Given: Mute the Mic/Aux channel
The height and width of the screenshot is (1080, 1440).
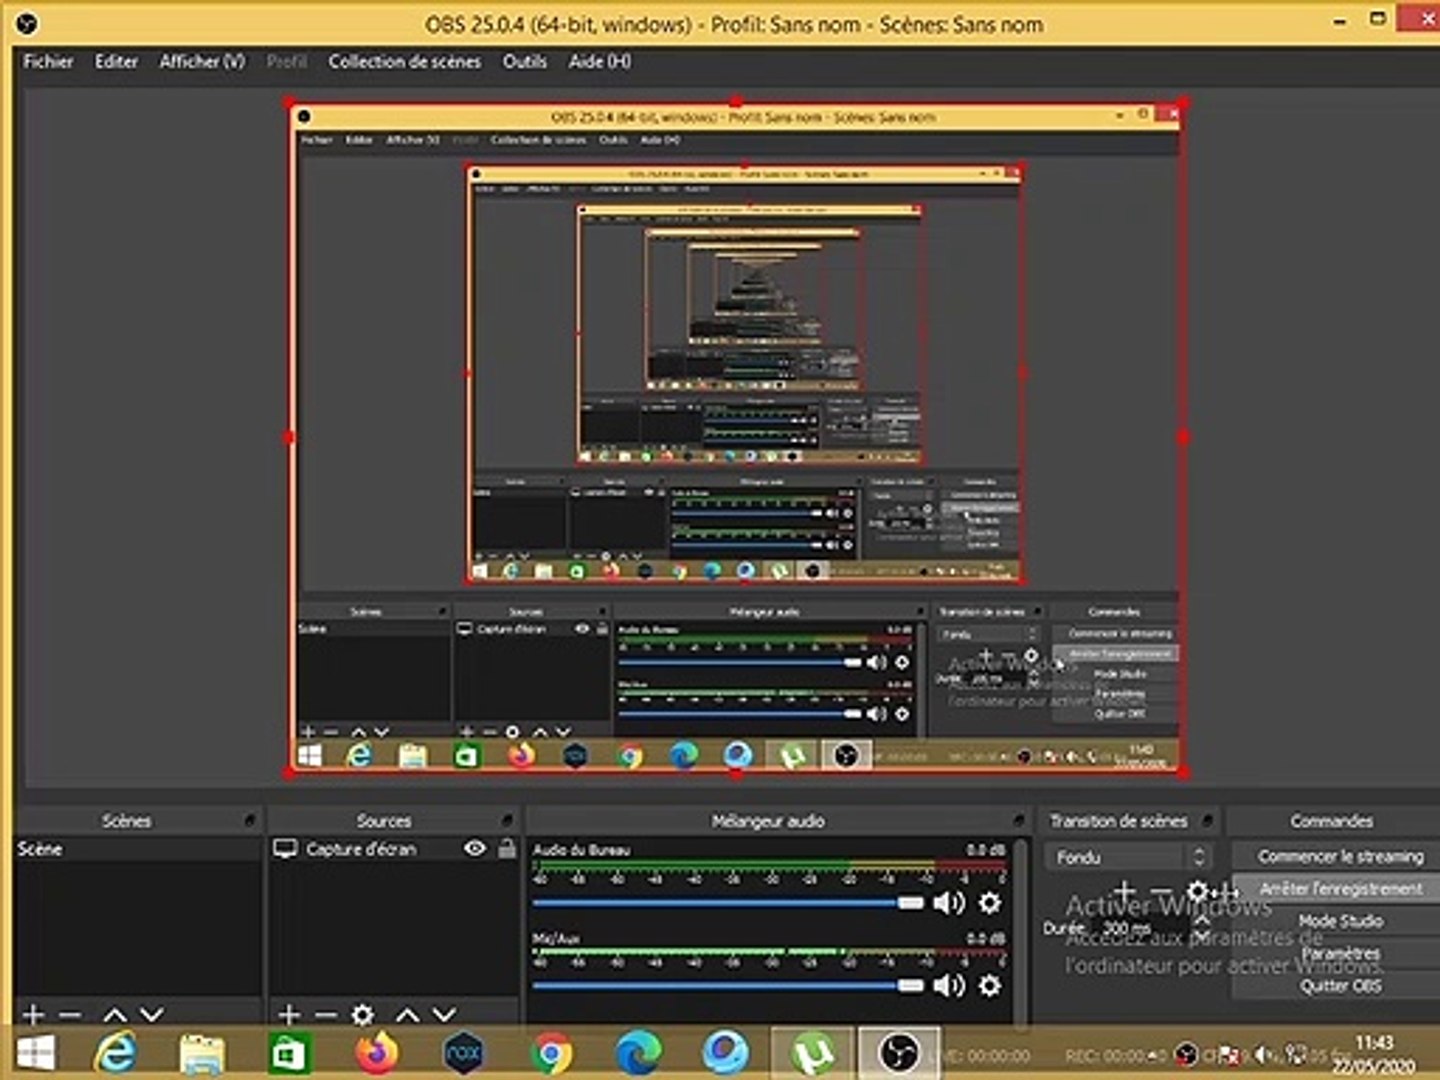Looking at the screenshot, I should click(948, 986).
